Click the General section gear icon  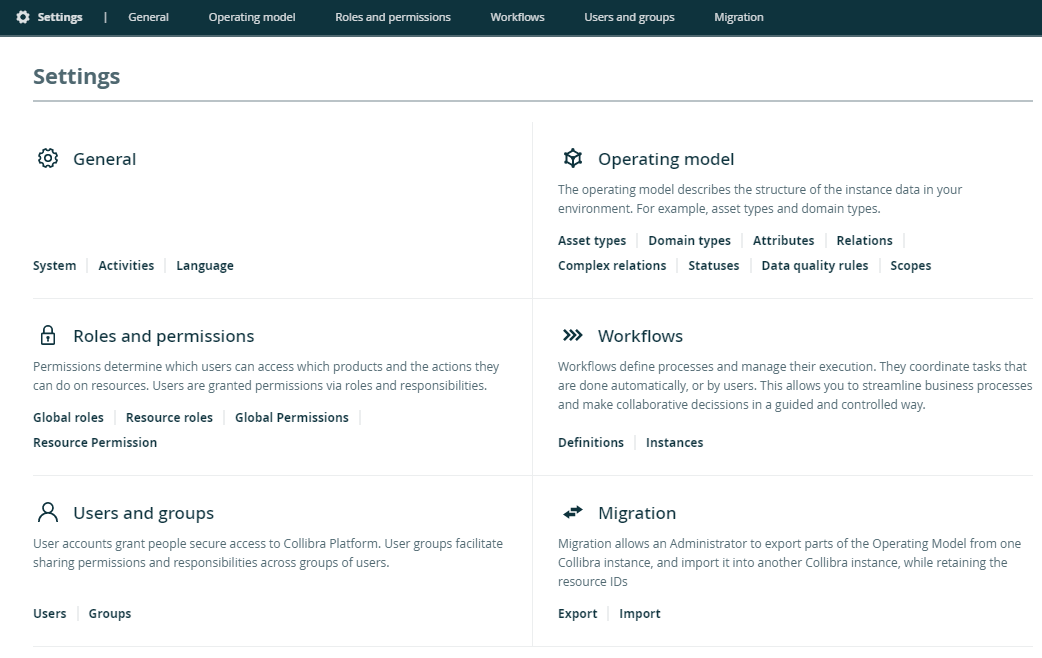click(47, 158)
